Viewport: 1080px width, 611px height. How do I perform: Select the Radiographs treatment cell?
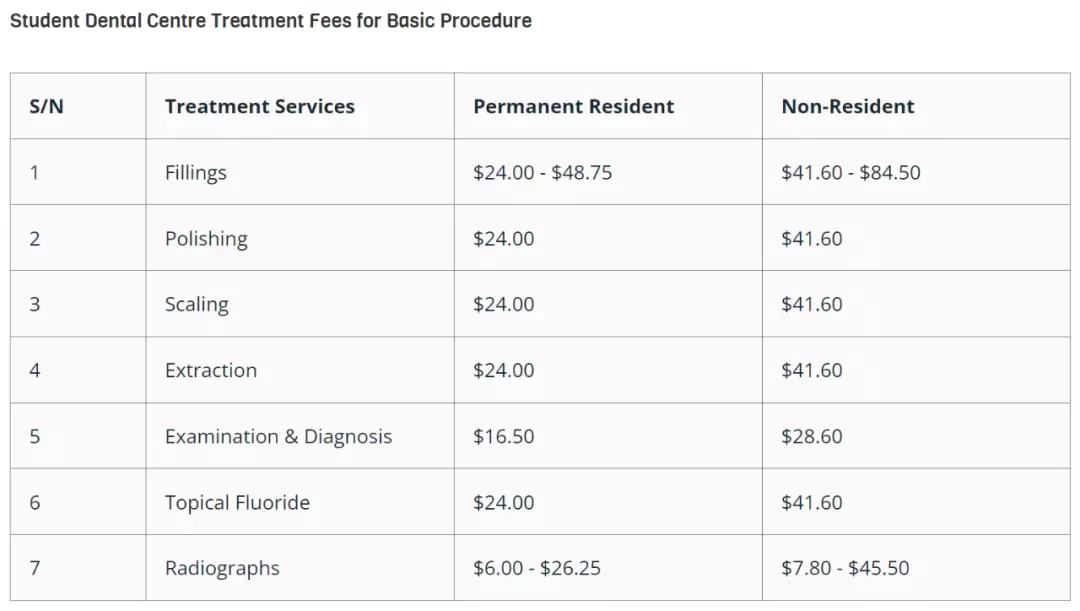pyautogui.click(x=300, y=568)
